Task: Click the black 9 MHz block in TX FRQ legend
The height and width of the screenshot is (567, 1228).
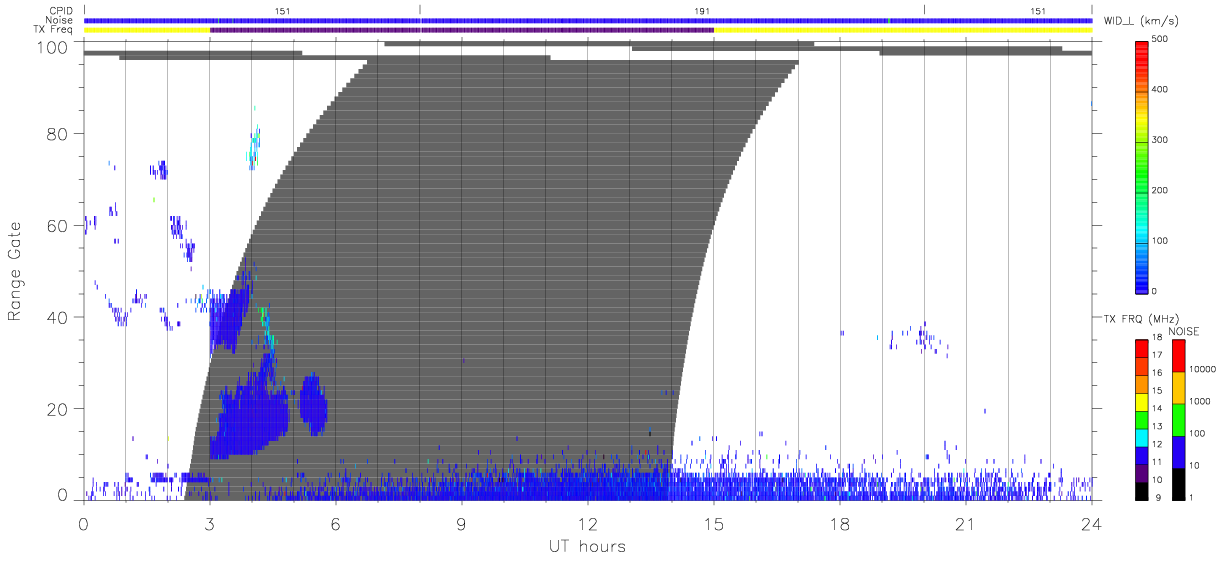Action: click(1141, 491)
